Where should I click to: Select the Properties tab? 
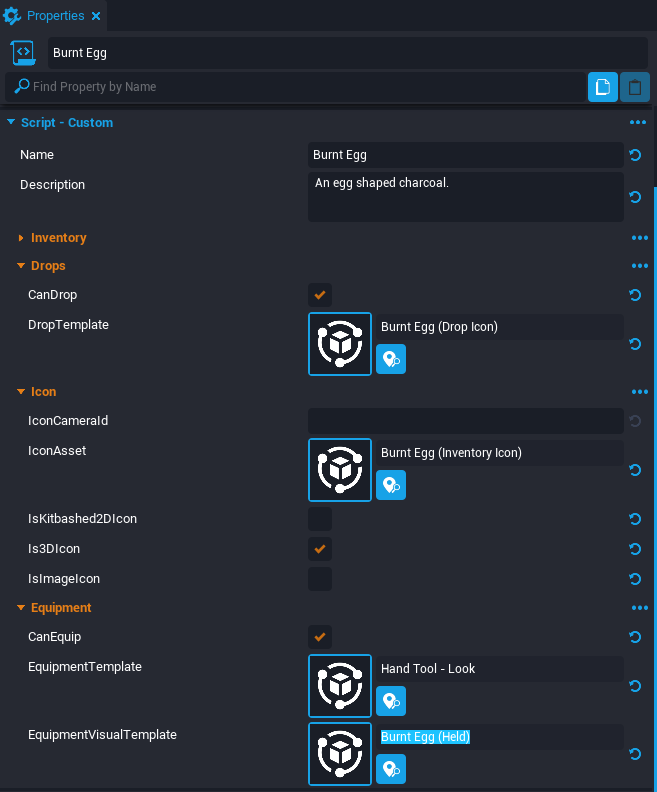click(55, 16)
